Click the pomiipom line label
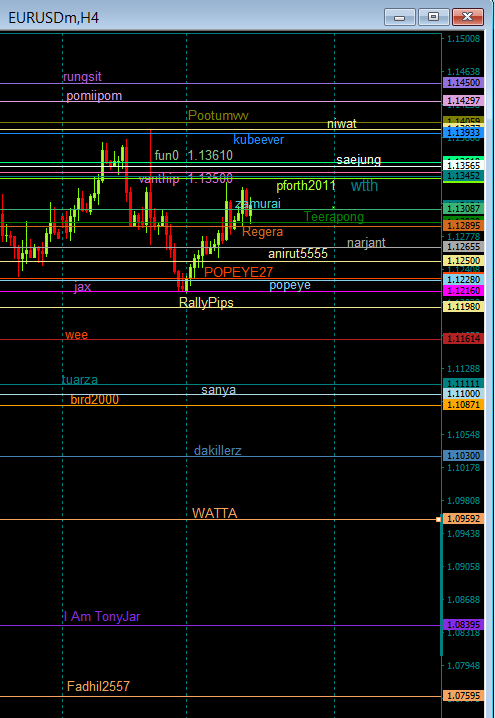Screen dimensions: 495x718 (x=94, y=96)
